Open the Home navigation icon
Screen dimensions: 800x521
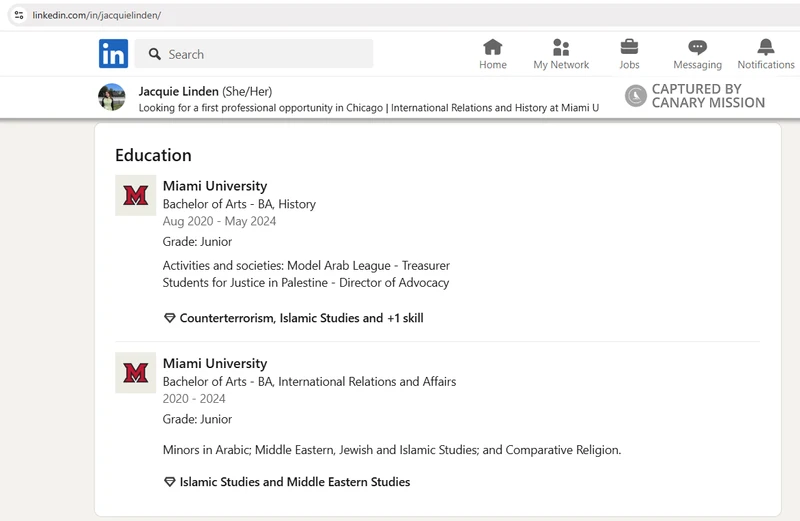tap(493, 47)
